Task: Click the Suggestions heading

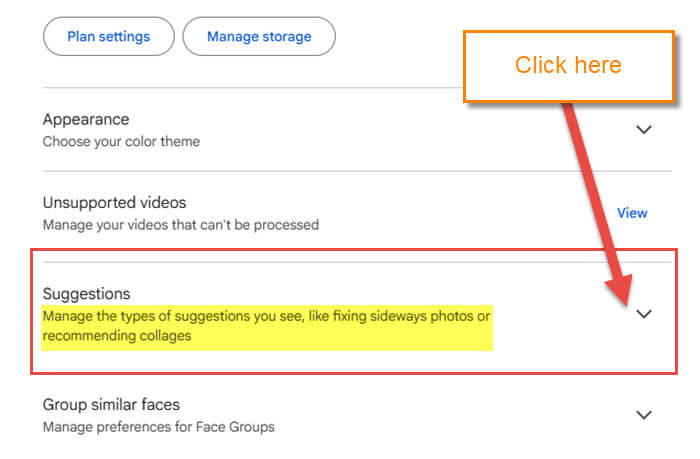Action: (x=87, y=294)
